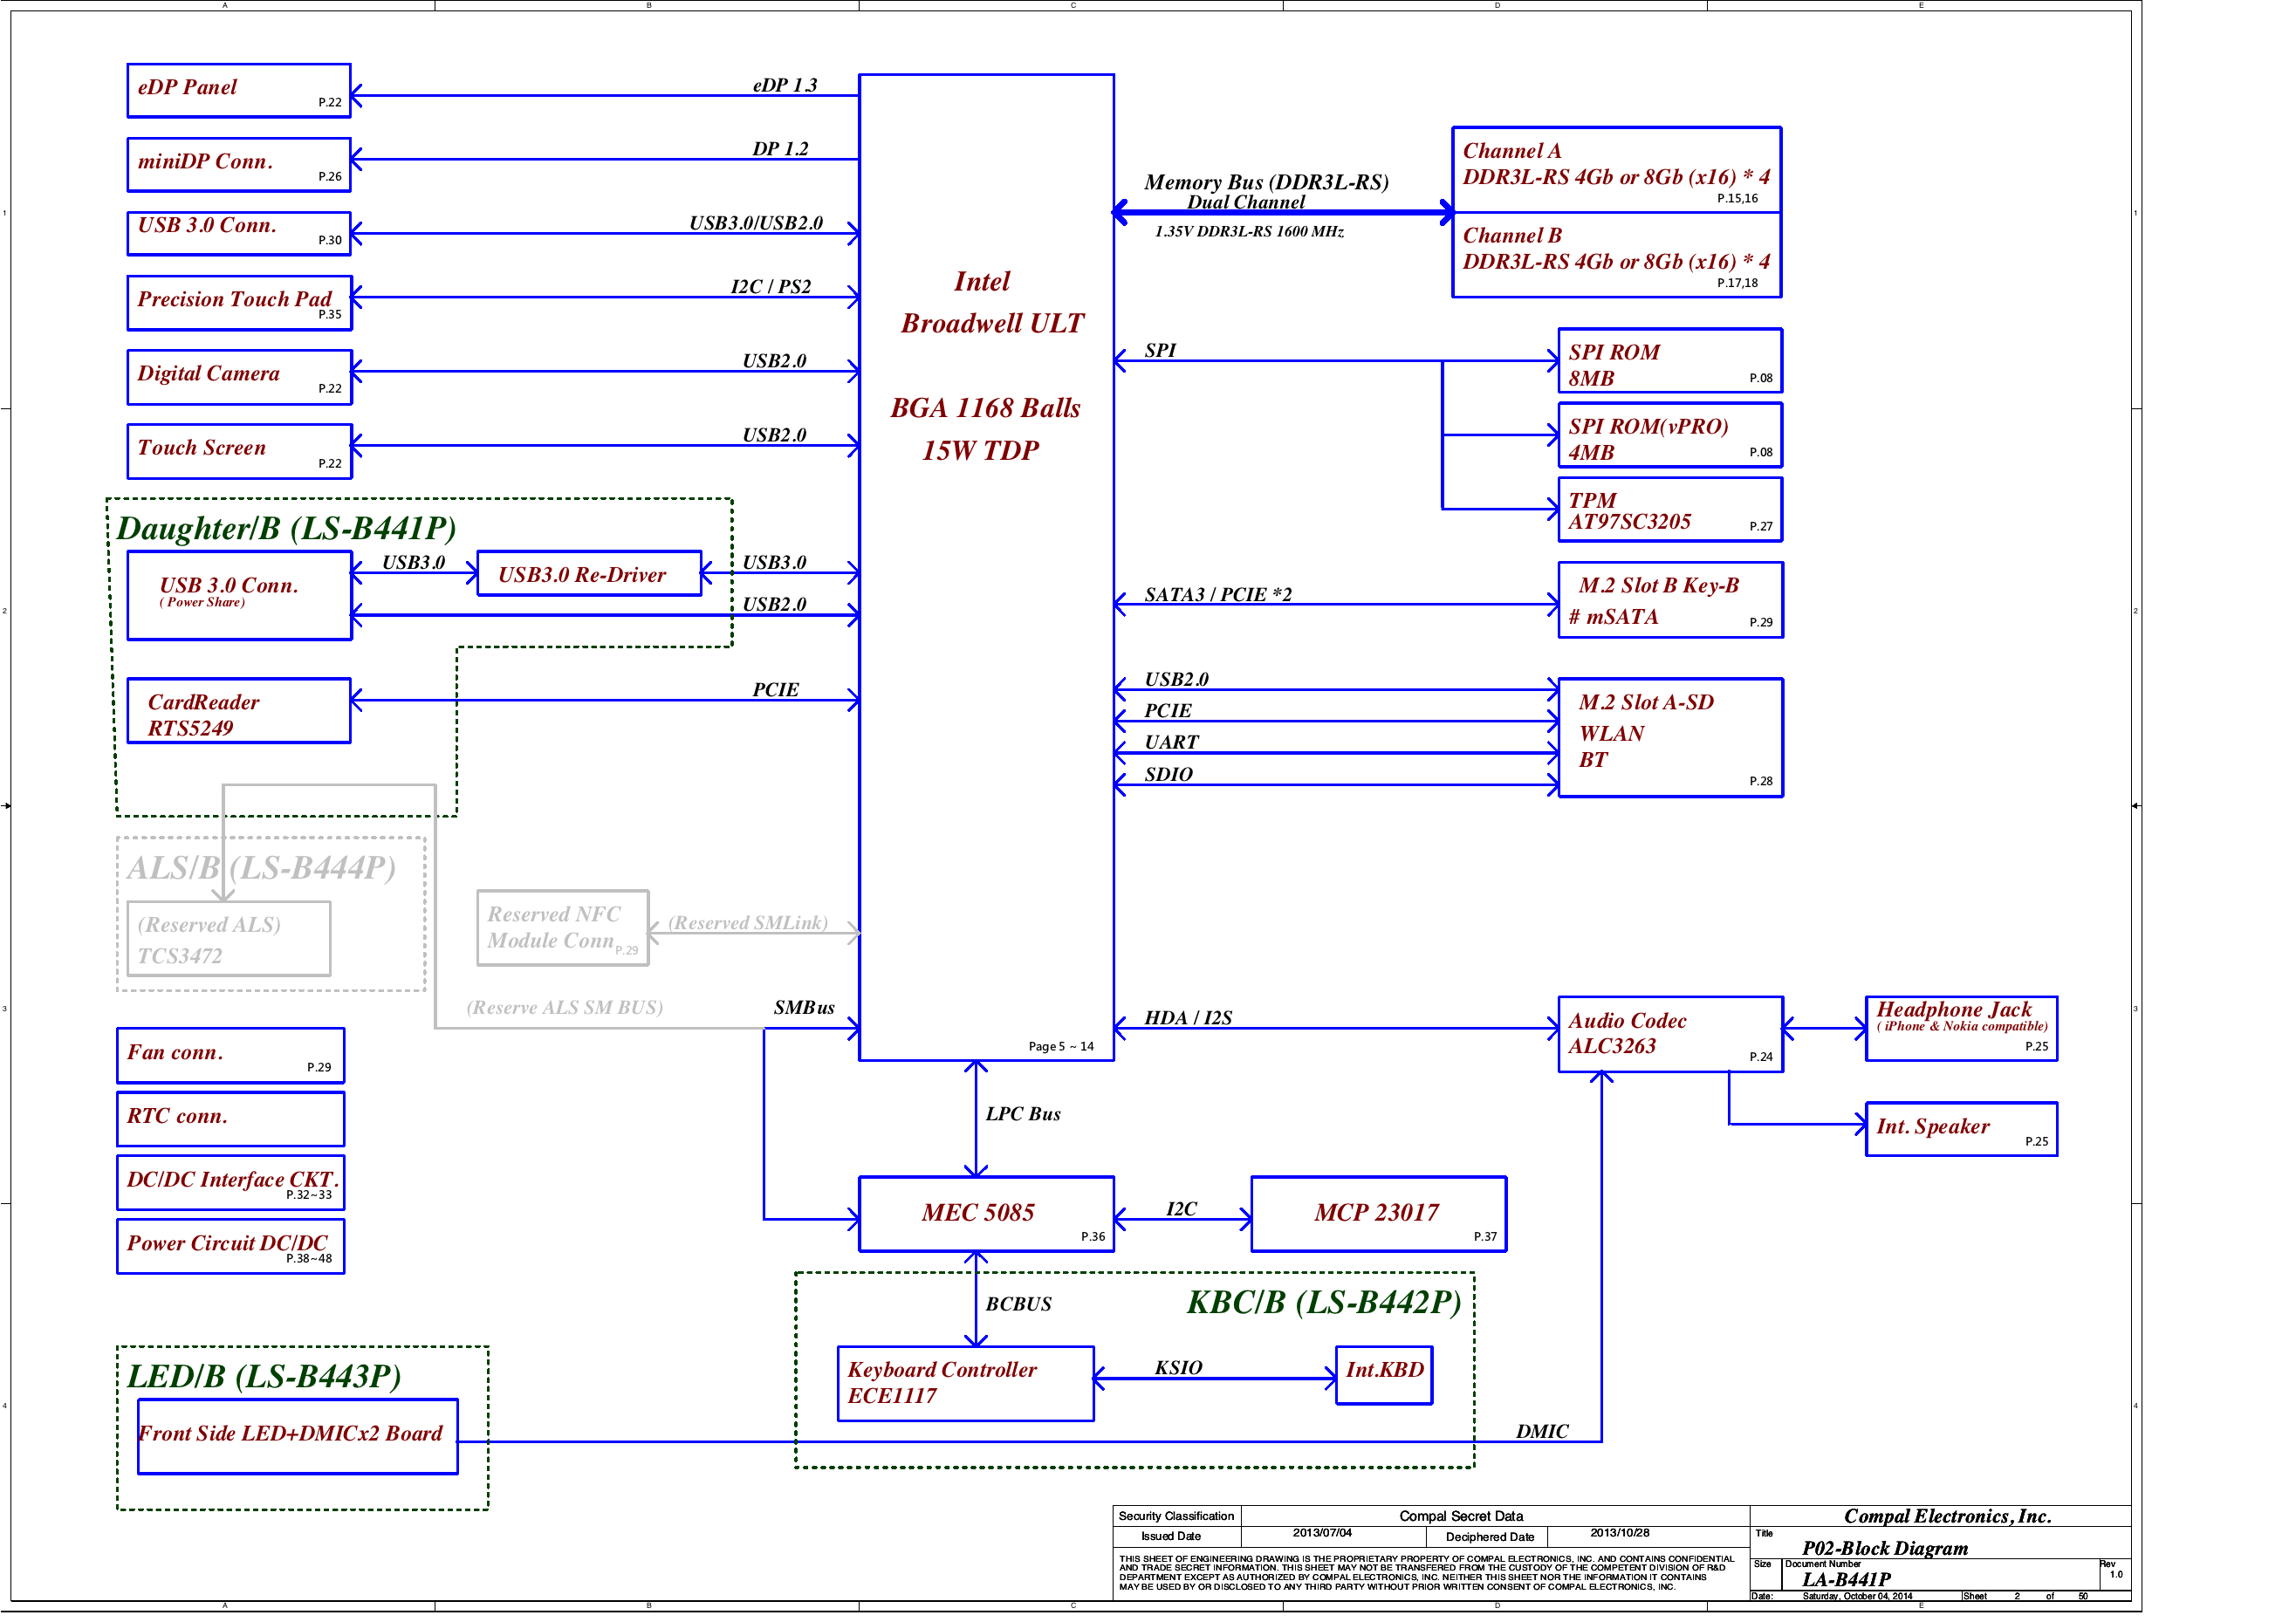The height and width of the screenshot is (1622, 2296).
Task: Click the greyed-out Reserved ALS TCS3472 block
Action: pyautogui.click(x=228, y=937)
